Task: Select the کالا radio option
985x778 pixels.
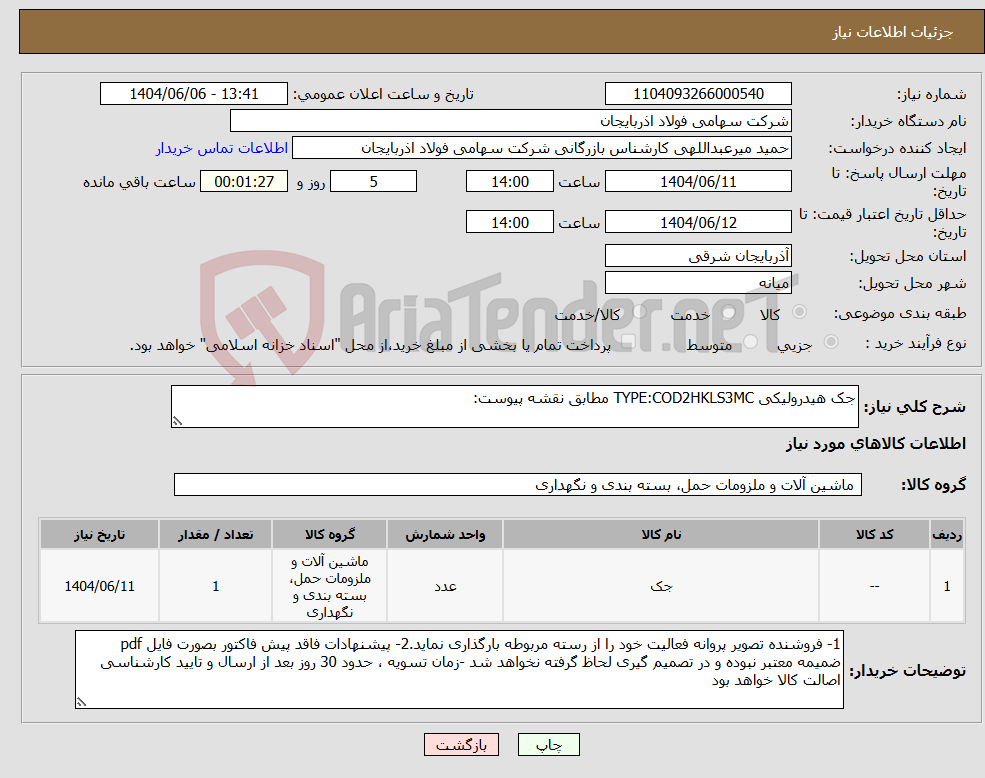Action: pos(799,310)
